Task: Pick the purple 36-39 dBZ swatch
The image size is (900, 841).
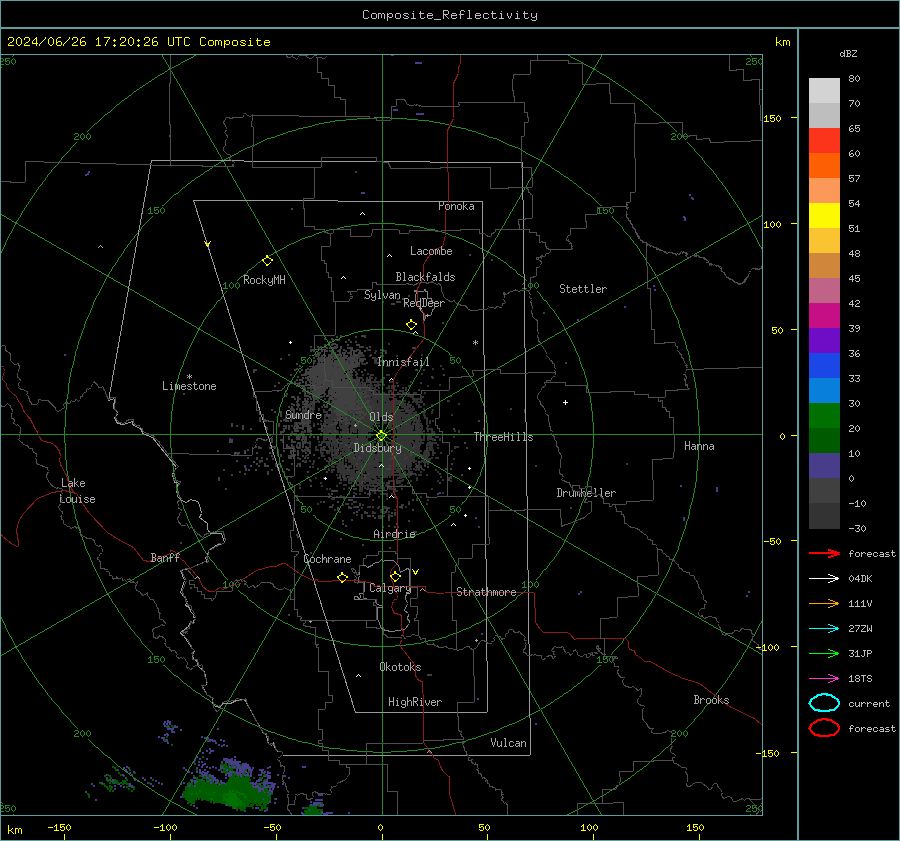Action: [x=824, y=341]
